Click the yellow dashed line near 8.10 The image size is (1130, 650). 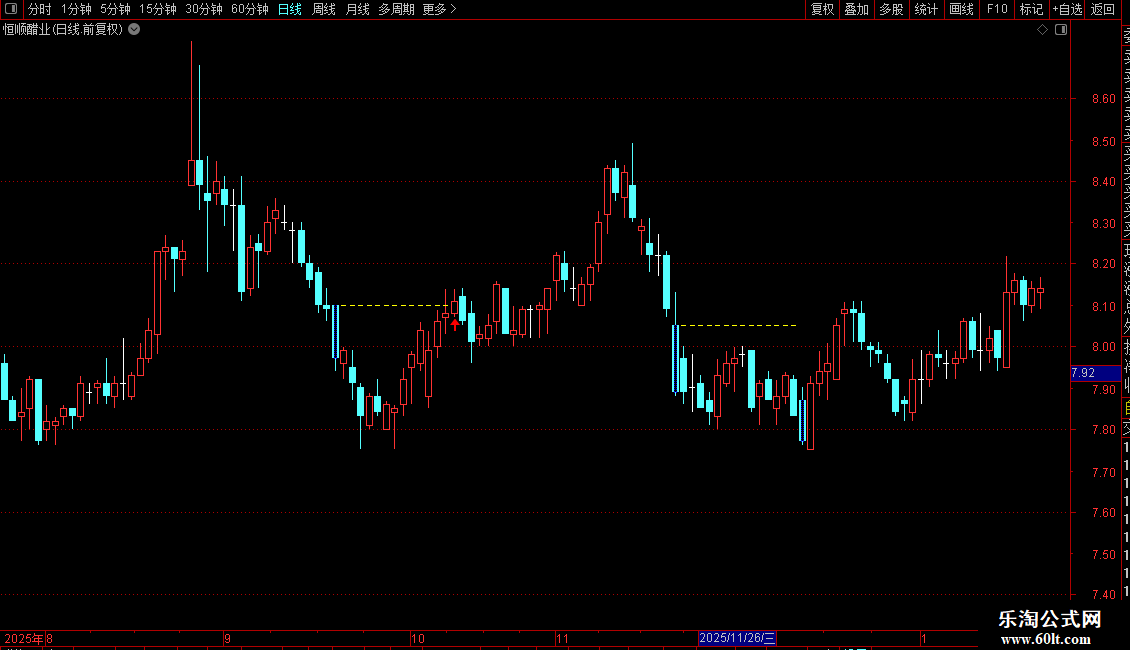(x=393, y=306)
